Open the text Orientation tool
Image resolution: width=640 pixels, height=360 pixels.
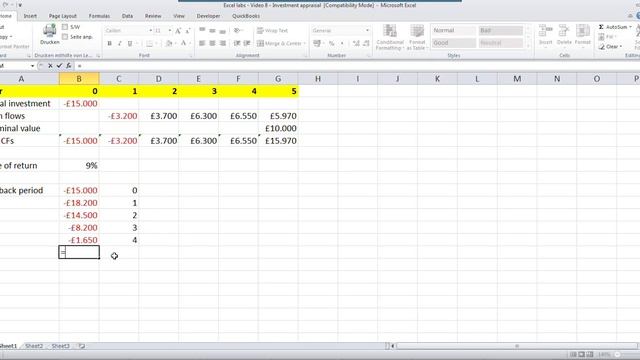coord(237,30)
